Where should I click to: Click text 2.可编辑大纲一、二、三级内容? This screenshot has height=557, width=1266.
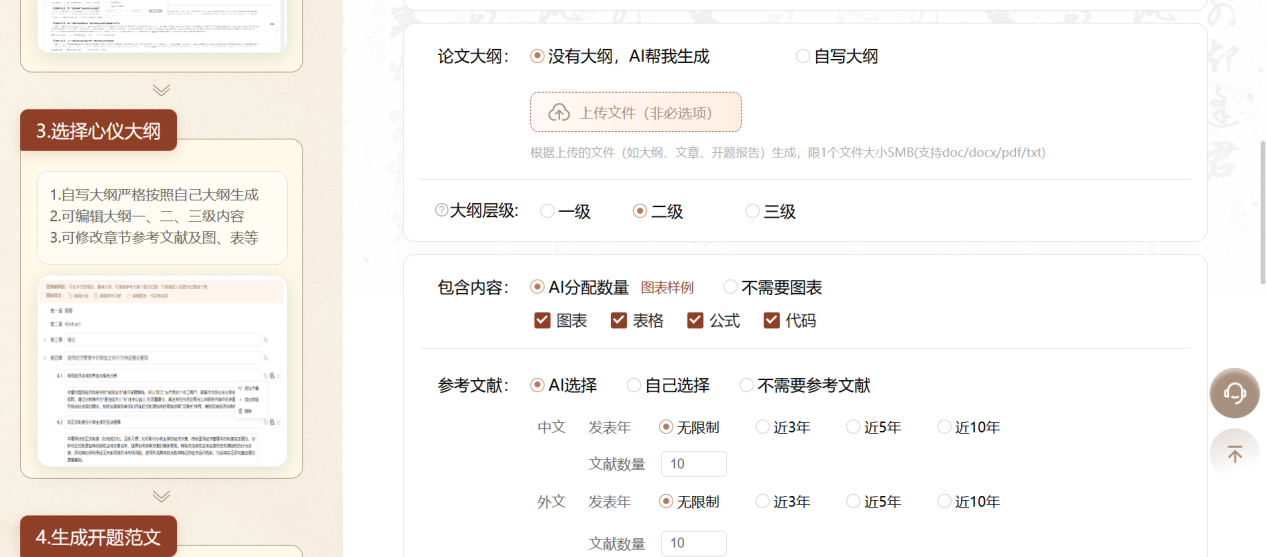147,216
